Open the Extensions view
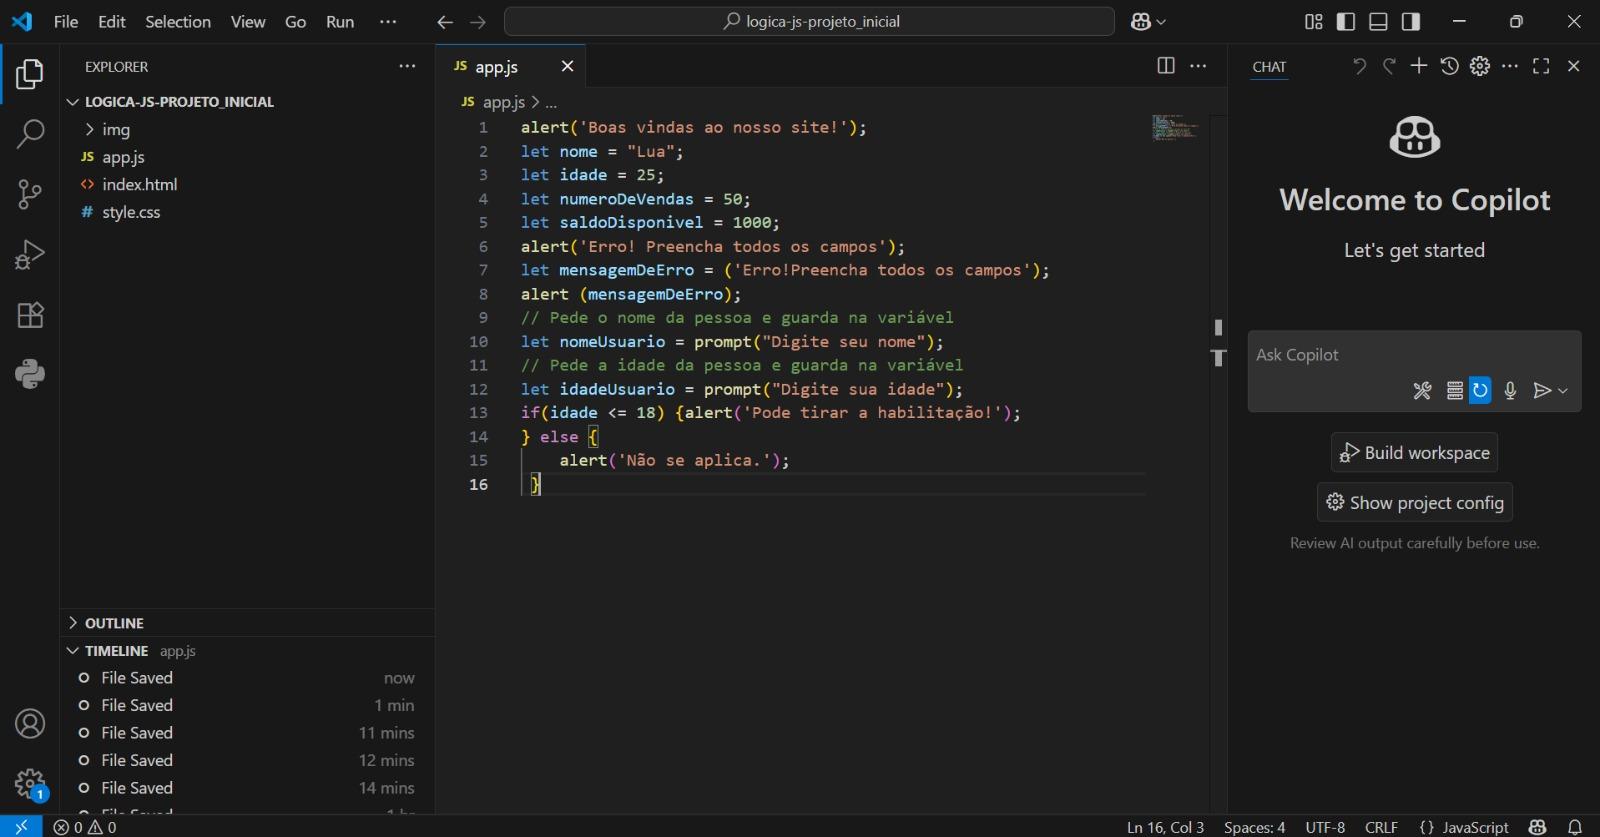Image resolution: width=1600 pixels, height=837 pixels. 30,315
